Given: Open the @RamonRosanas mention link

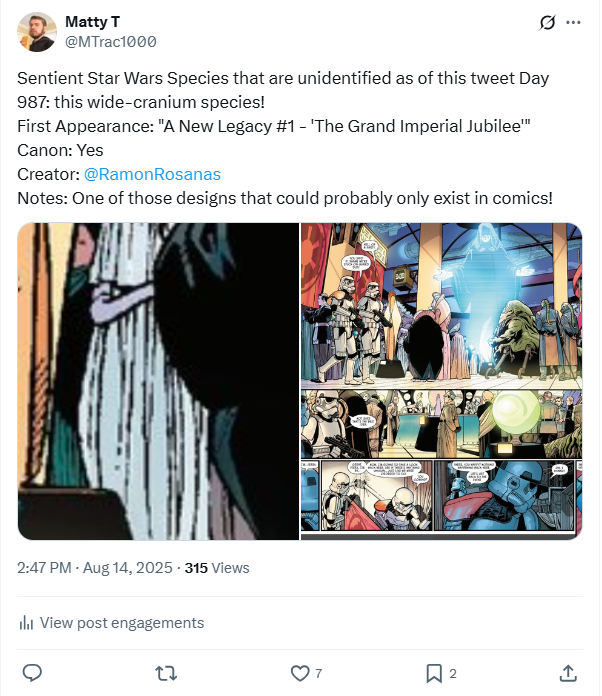Looking at the screenshot, I should point(152,174).
